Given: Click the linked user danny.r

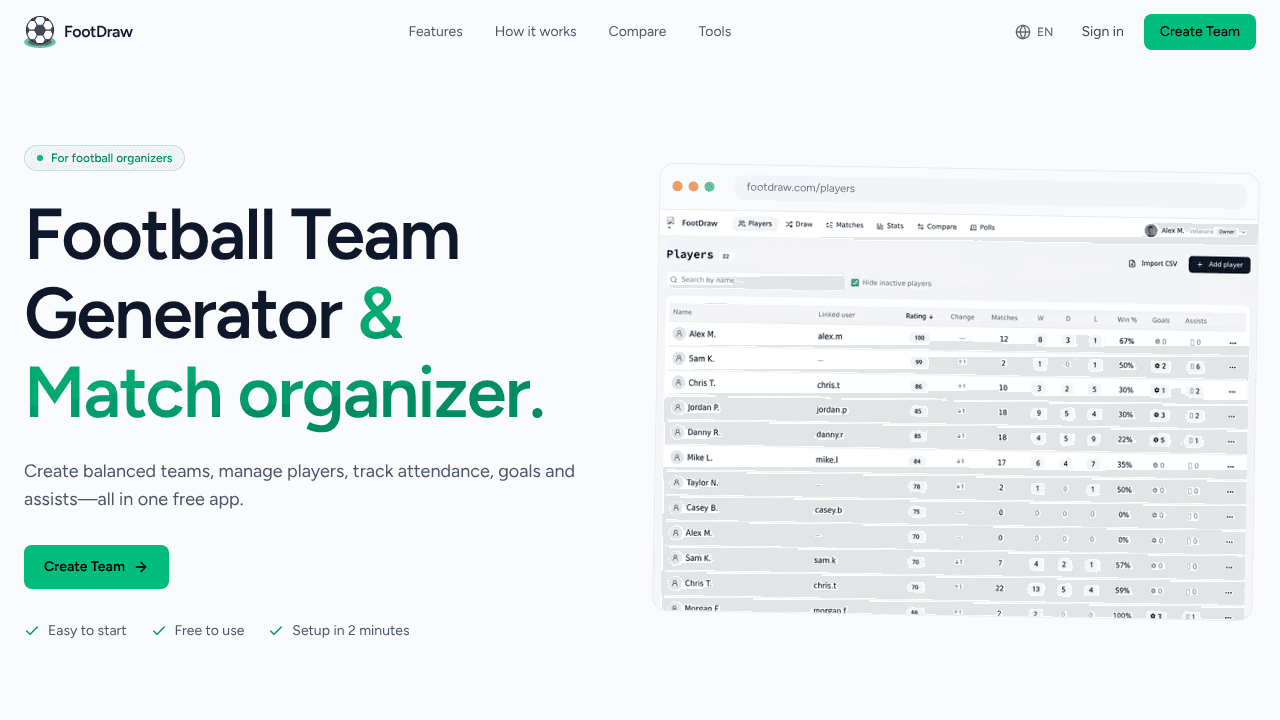Looking at the screenshot, I should (x=830, y=435).
